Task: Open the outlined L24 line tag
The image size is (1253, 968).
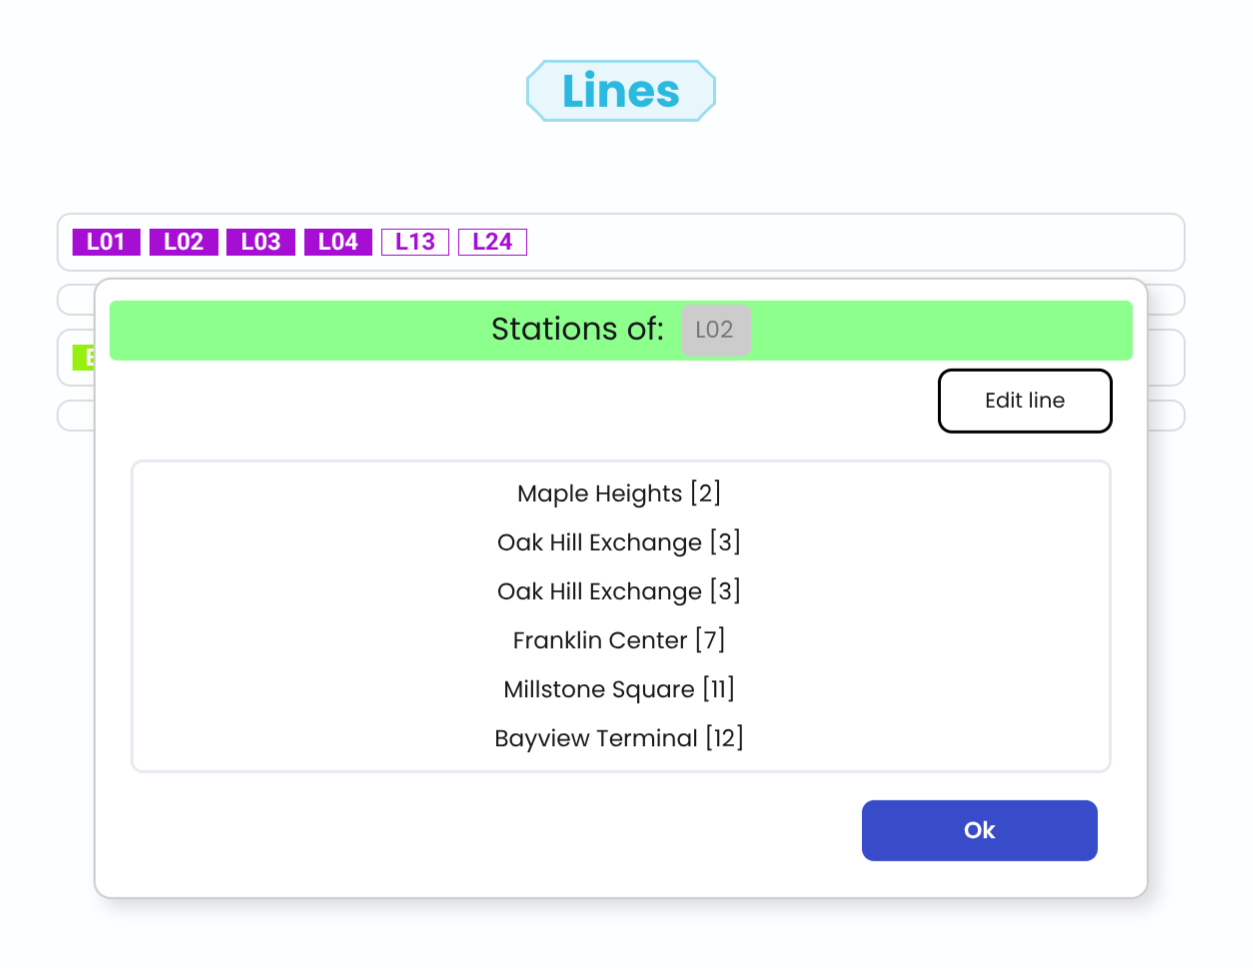Action: tap(492, 242)
